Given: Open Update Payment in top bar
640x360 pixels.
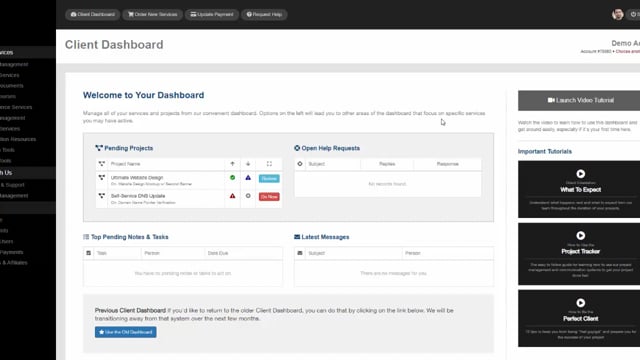Looking at the screenshot, I should tap(212, 14).
